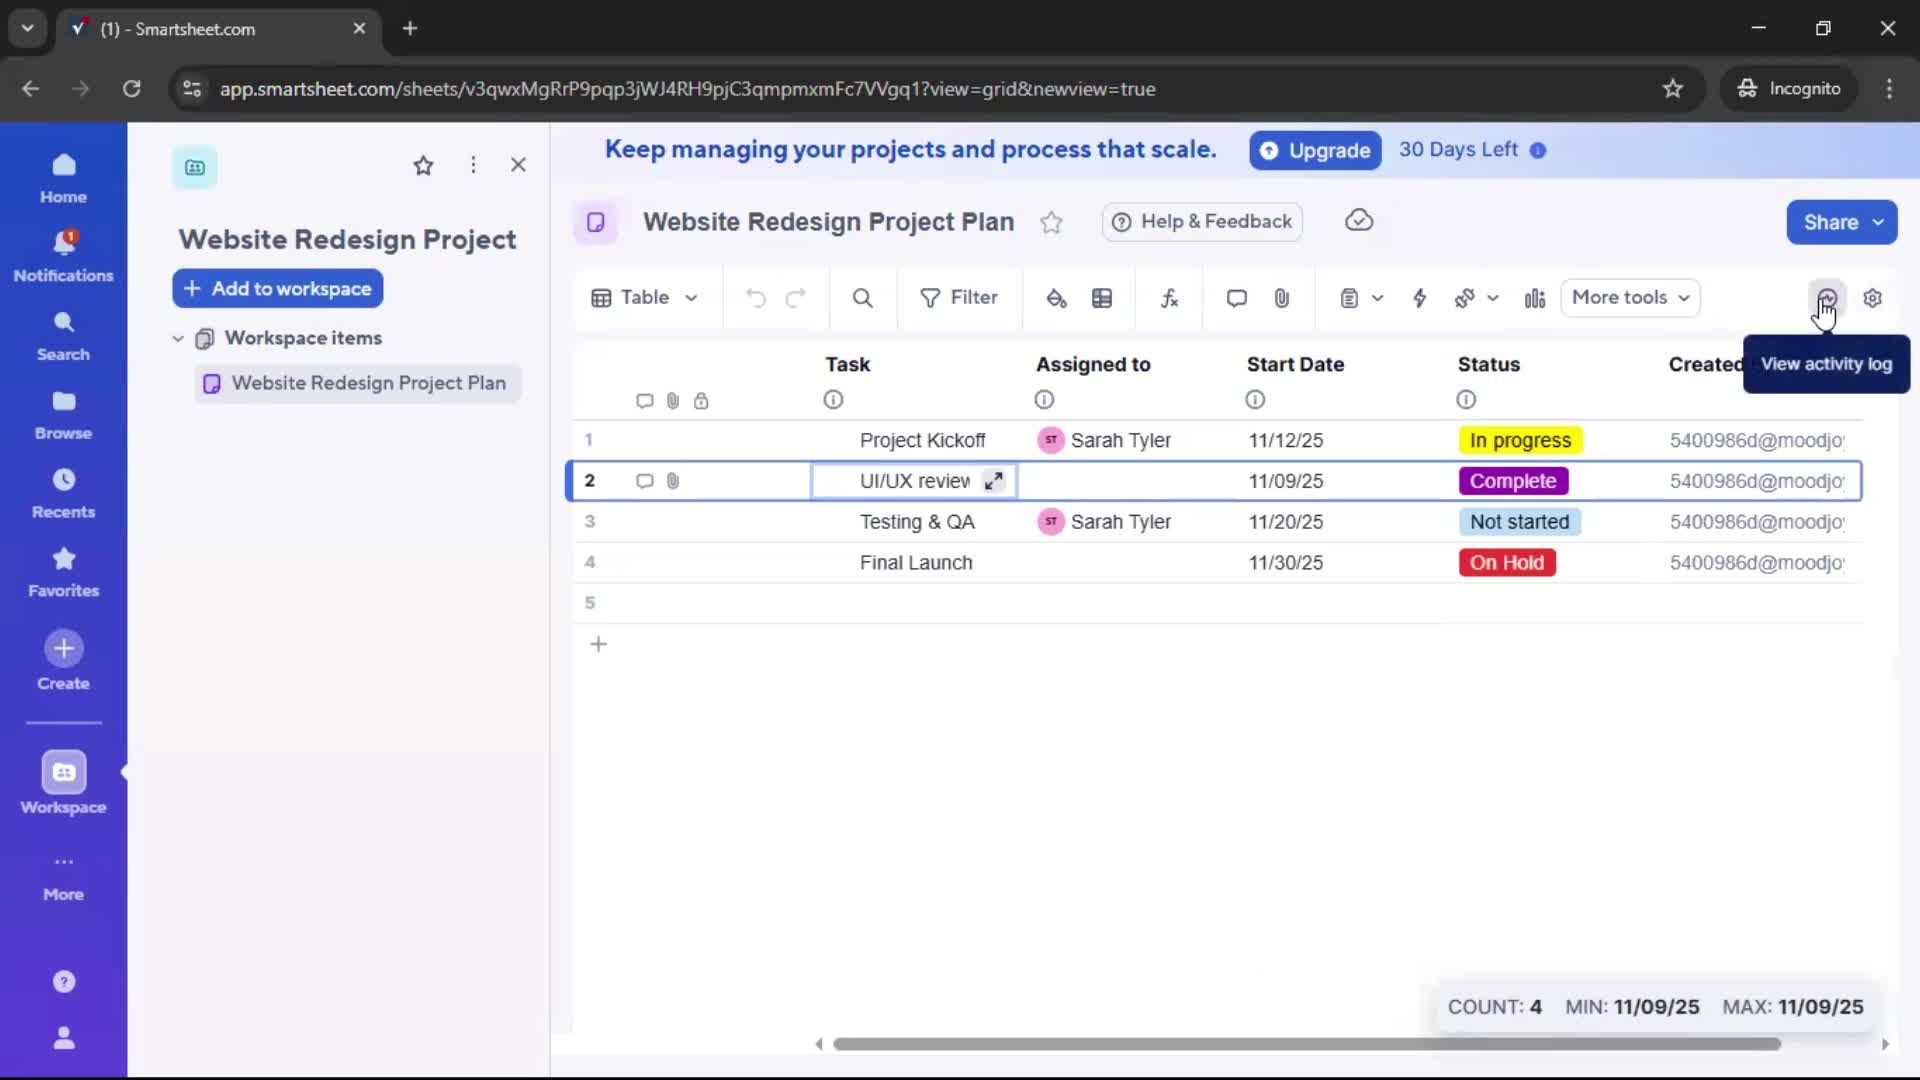Viewport: 1920px width, 1080px height.
Task: Open the More tools dropdown
Action: tap(1629, 297)
